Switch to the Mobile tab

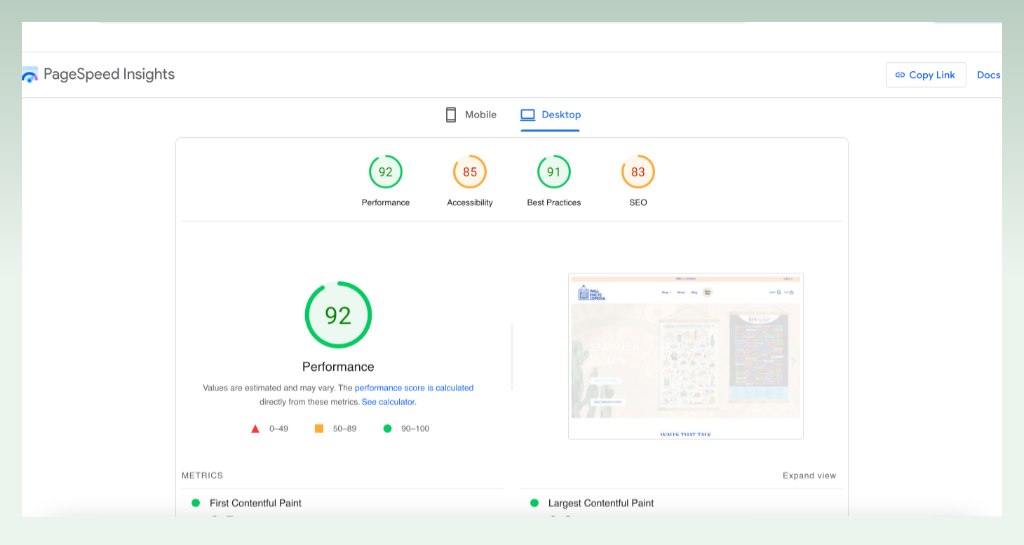[471, 115]
